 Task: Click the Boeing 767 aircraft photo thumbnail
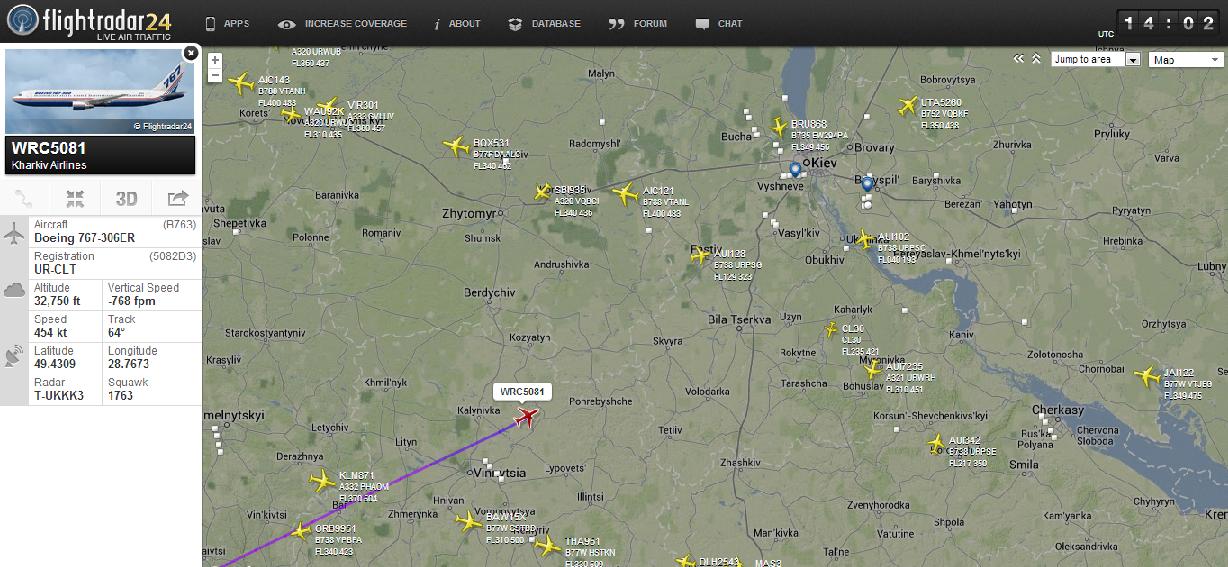pos(101,90)
